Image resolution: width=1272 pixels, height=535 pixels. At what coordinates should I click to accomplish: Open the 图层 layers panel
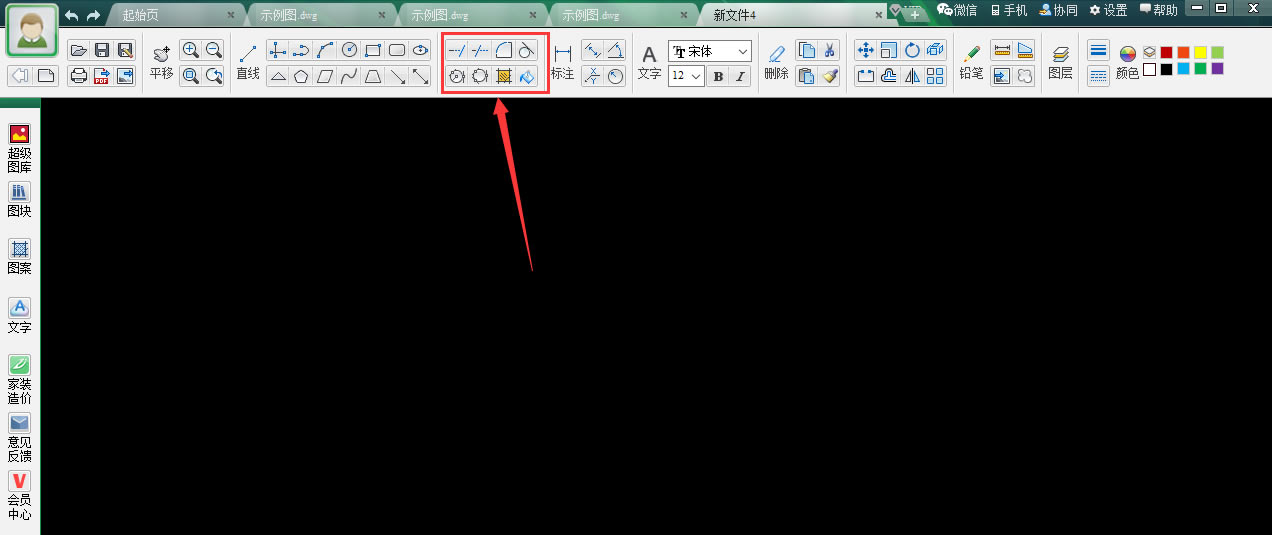1060,62
